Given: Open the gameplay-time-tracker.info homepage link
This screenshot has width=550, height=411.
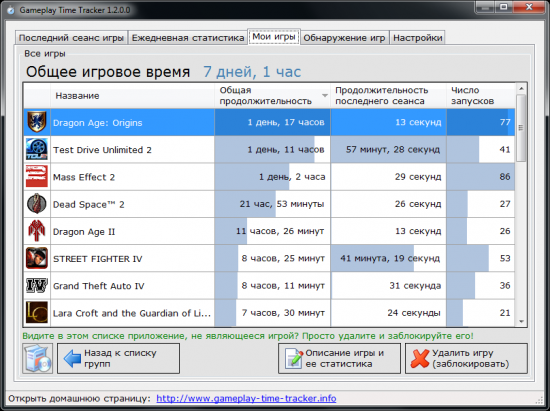Looking at the screenshot, I should tap(246, 399).
